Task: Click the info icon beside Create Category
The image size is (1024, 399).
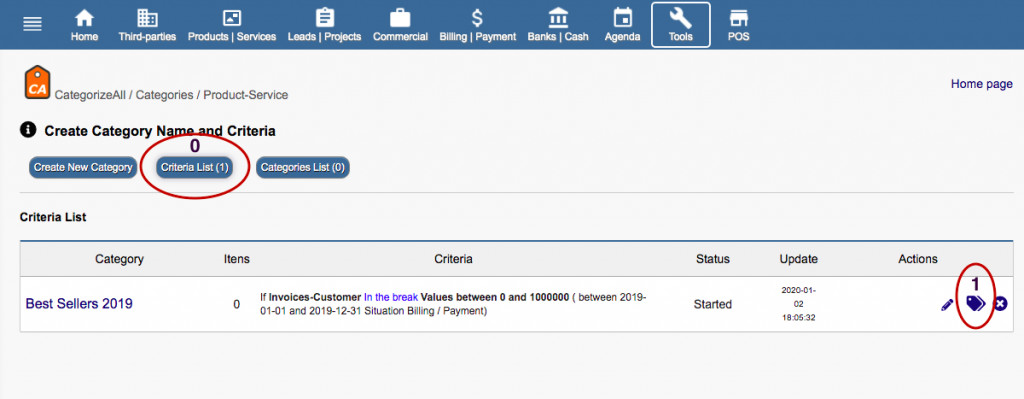Action: click(x=28, y=130)
